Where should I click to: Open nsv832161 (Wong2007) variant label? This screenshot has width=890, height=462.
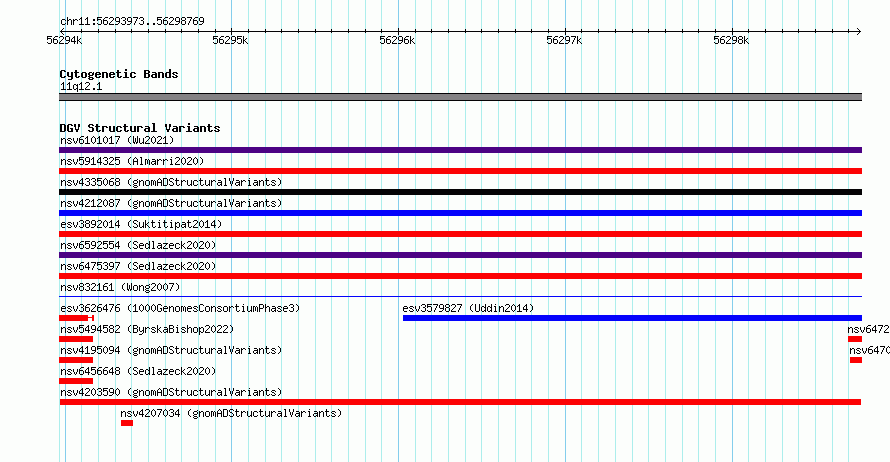120,287
